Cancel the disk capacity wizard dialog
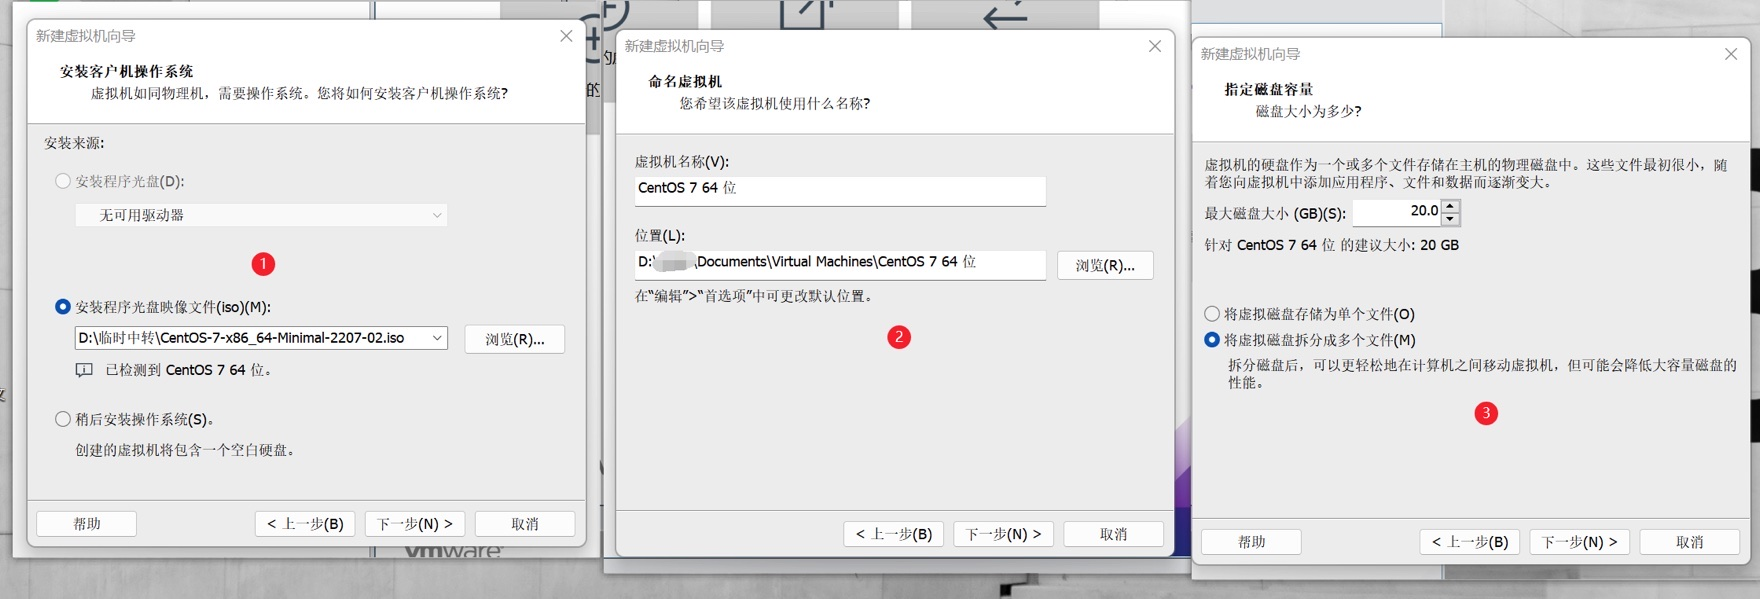The width and height of the screenshot is (1760, 599). pos(1690,541)
